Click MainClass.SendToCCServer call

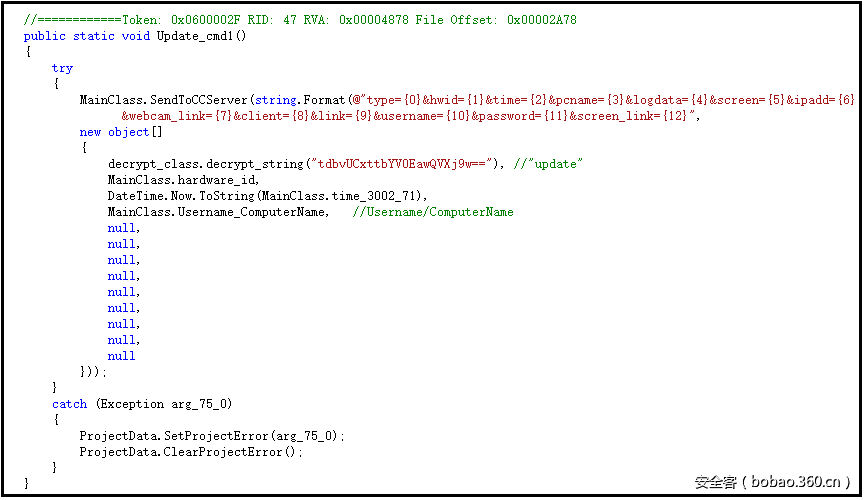(163, 100)
